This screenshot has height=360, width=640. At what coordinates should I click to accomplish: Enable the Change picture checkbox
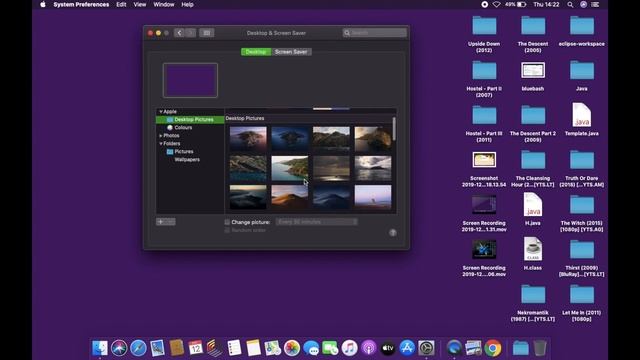coord(227,222)
